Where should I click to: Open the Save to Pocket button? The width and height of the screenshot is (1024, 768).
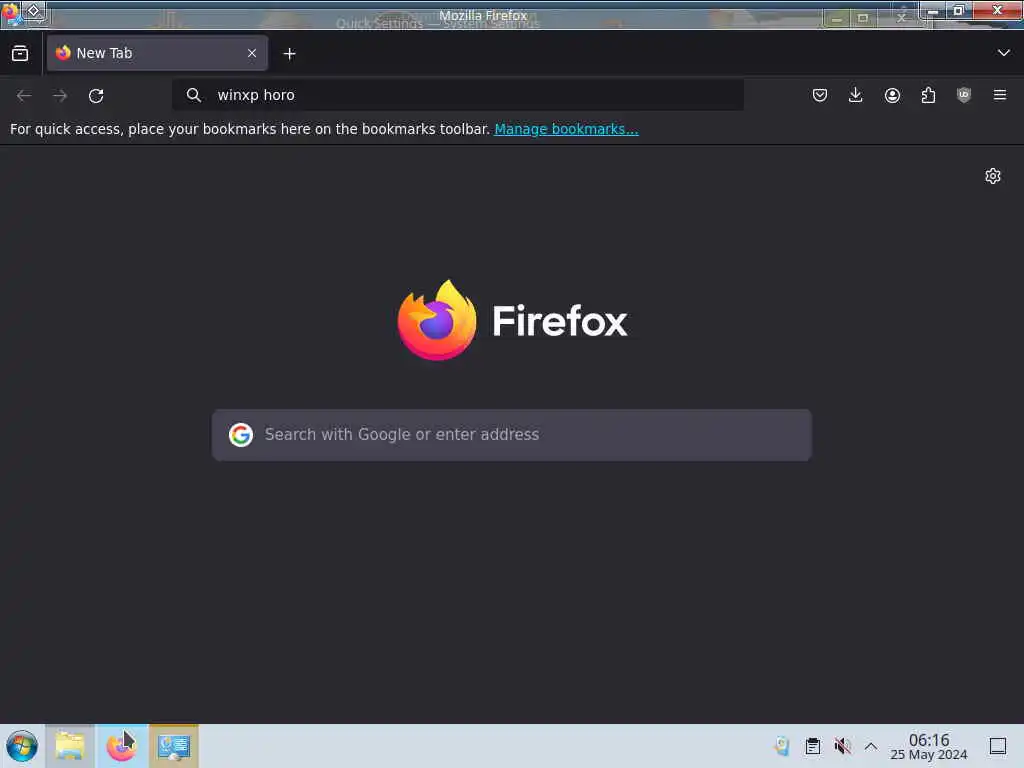[820, 95]
